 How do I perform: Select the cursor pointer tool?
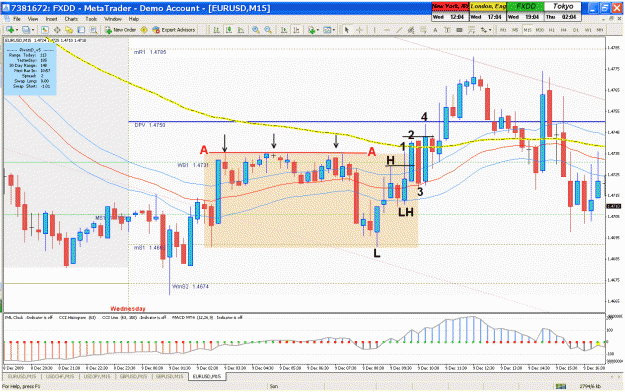click(347, 30)
